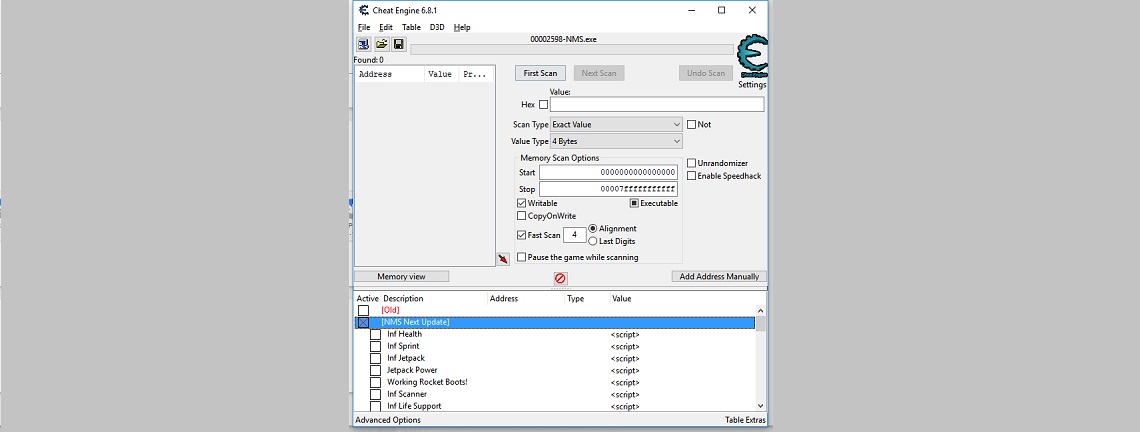The height and width of the screenshot is (432, 1140).
Task: Toggle Enable Speedhack checkbox
Action: pyautogui.click(x=691, y=176)
